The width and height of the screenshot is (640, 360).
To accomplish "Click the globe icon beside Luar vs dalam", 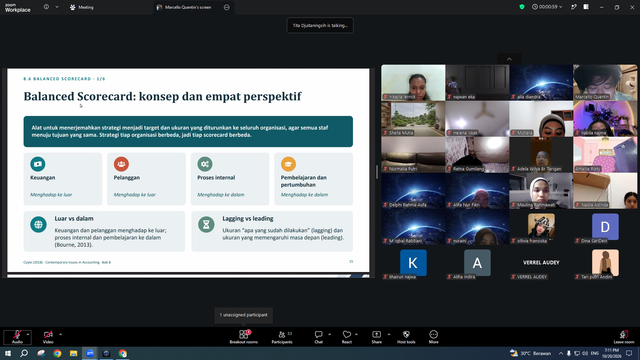I will pyautogui.click(x=38, y=224).
